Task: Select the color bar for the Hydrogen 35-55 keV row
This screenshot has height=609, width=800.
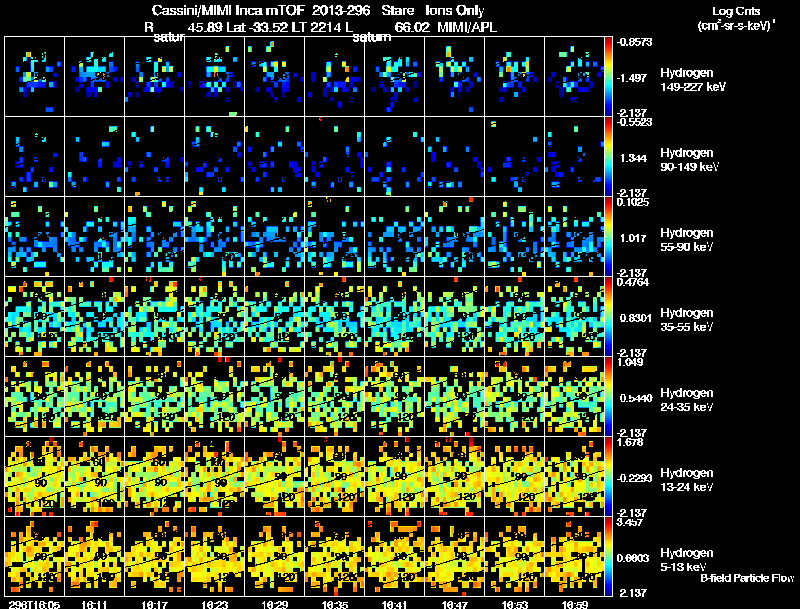Action: 608,317
